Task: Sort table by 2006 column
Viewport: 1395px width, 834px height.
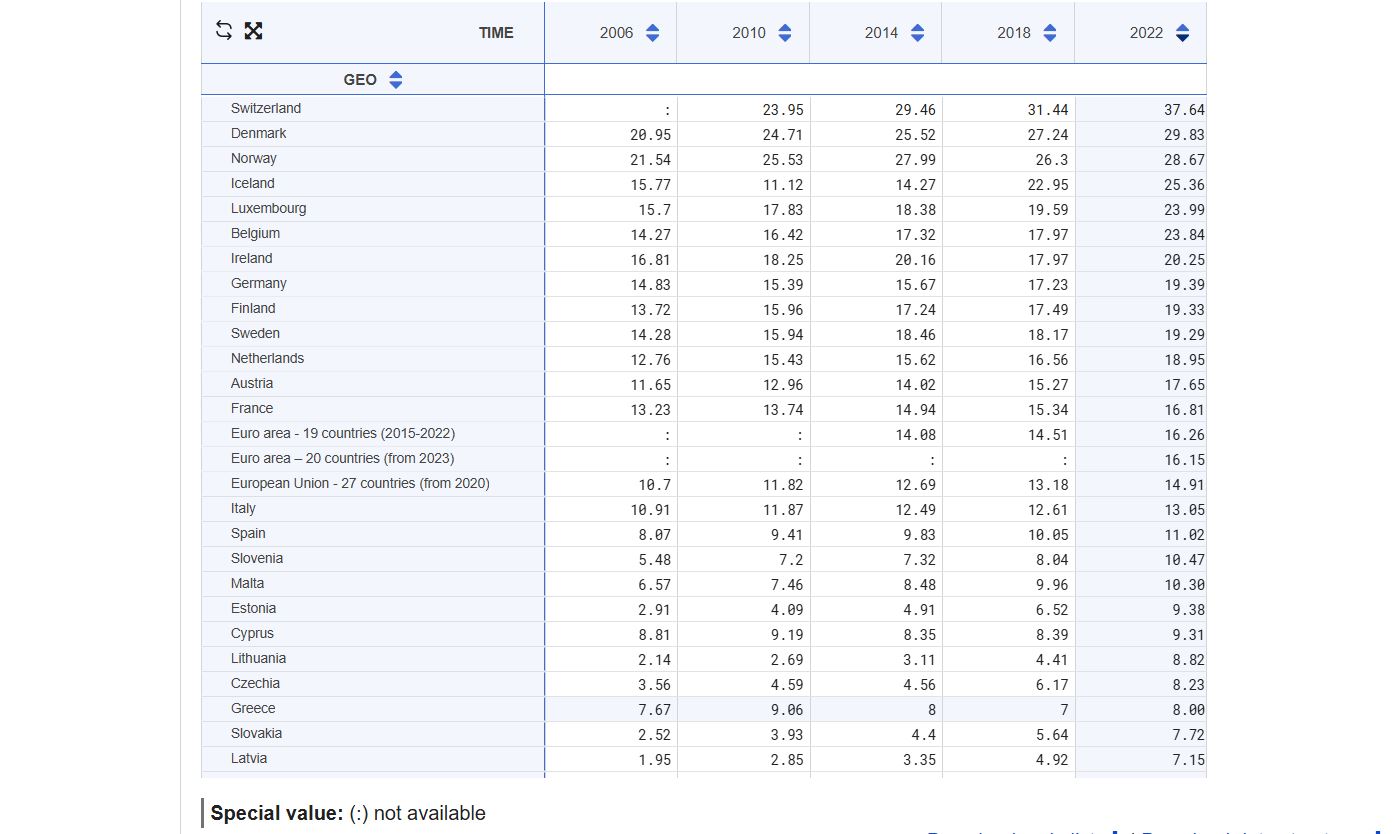Action: (652, 33)
